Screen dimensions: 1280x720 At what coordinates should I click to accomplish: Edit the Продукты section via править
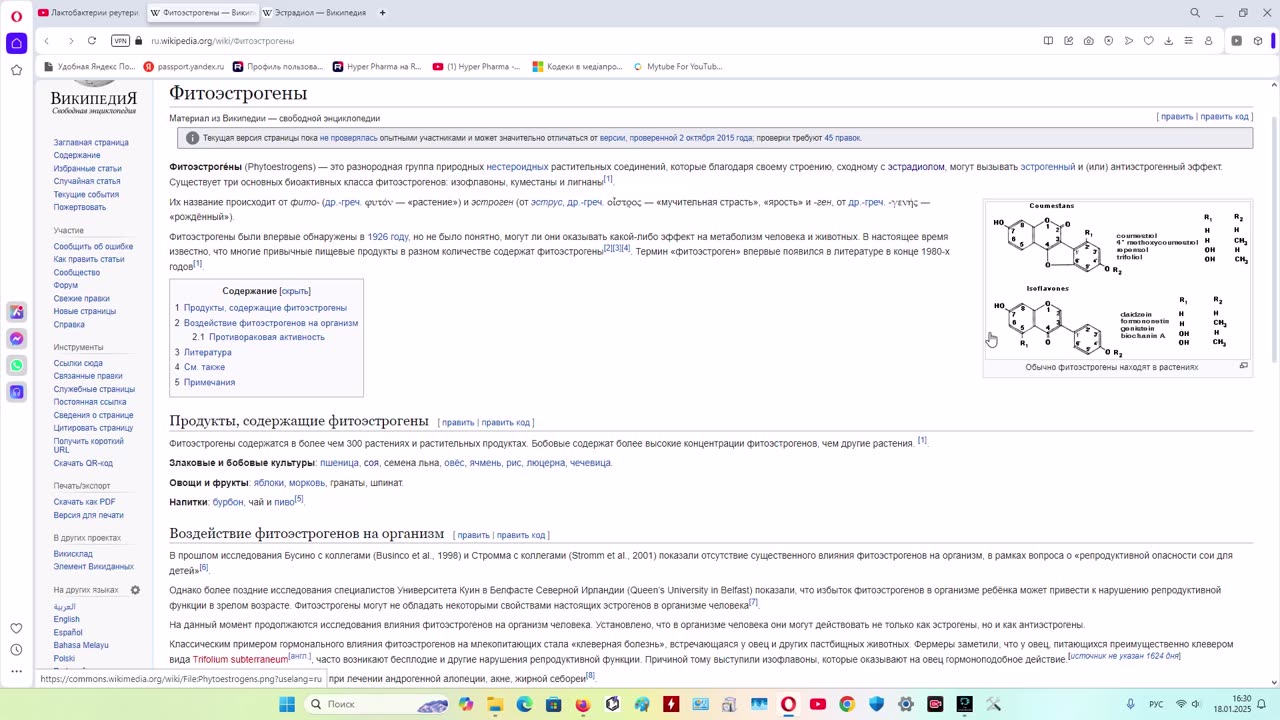[458, 422]
